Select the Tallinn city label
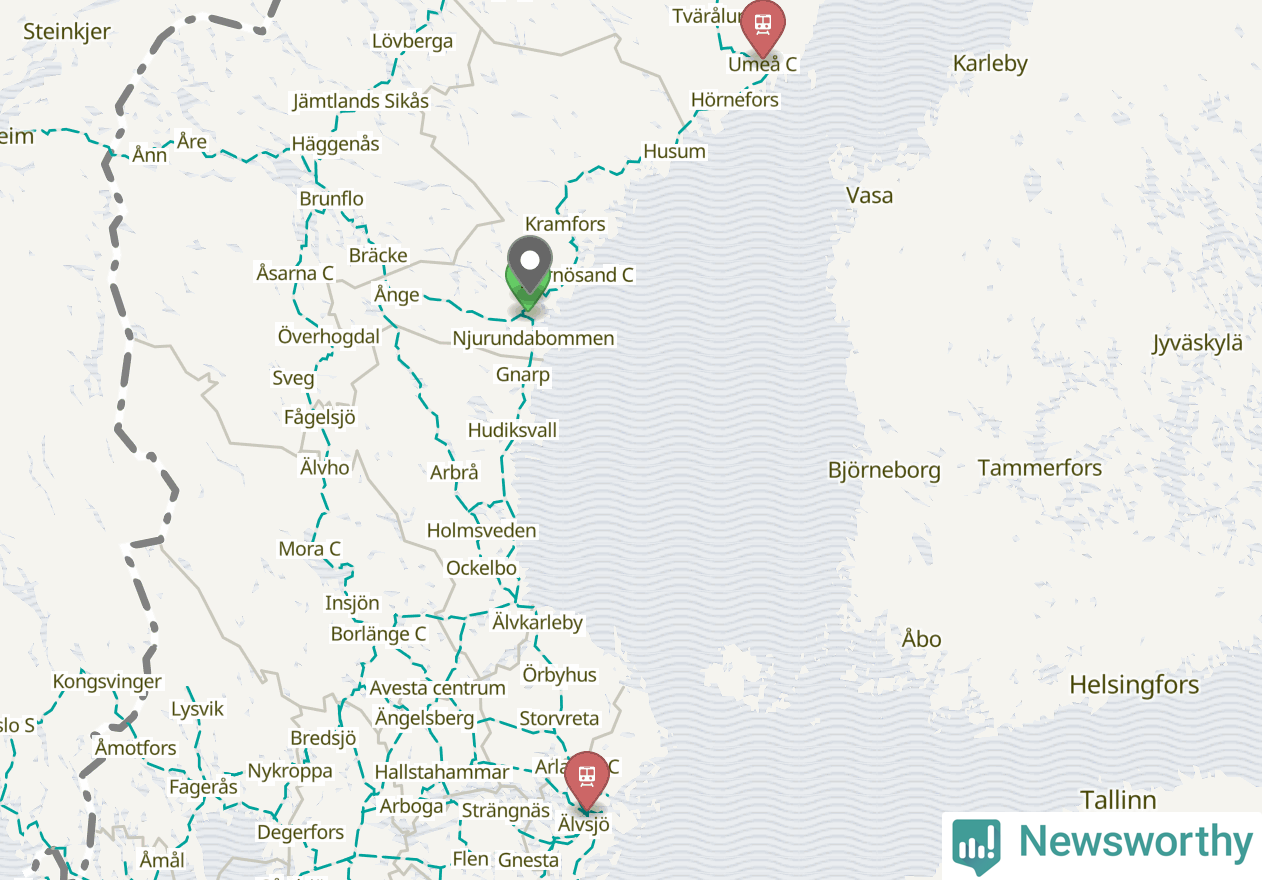 point(1118,800)
